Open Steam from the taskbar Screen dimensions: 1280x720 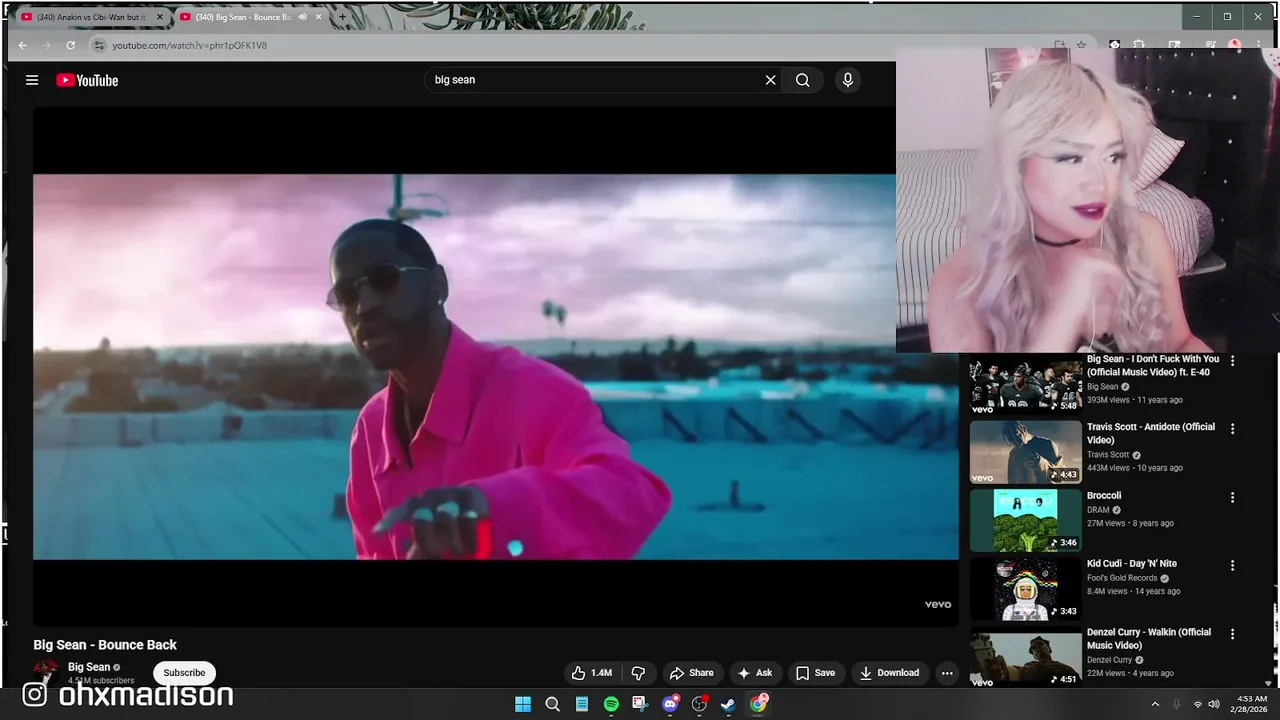point(728,704)
